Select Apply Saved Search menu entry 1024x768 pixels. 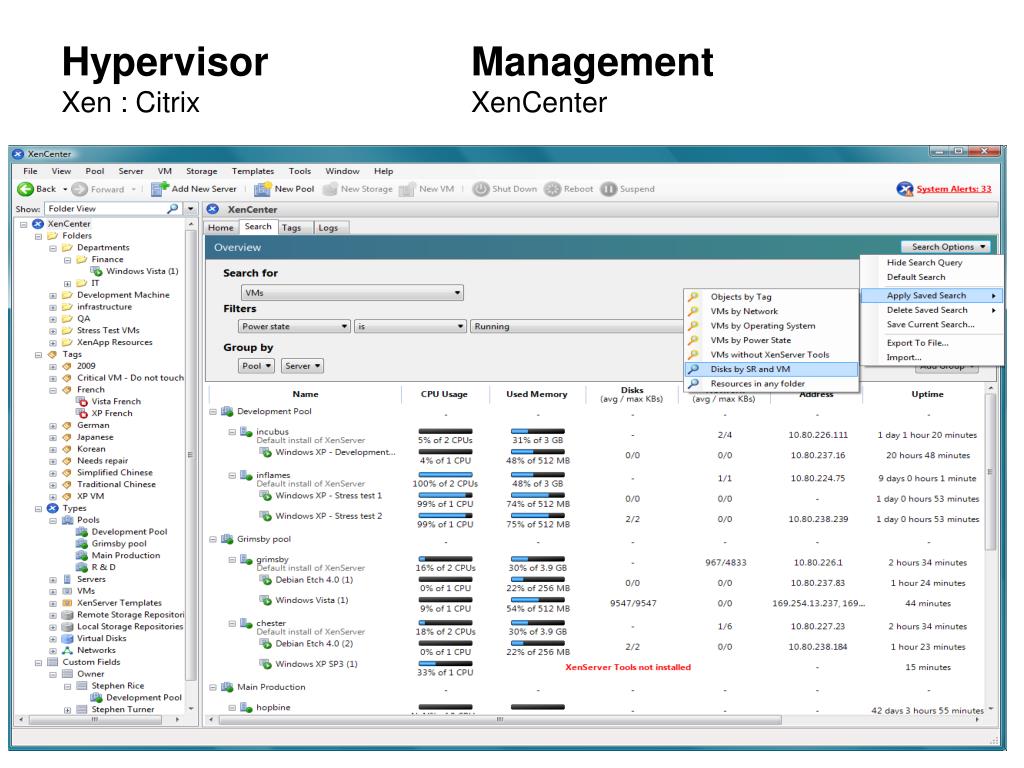tap(931, 296)
